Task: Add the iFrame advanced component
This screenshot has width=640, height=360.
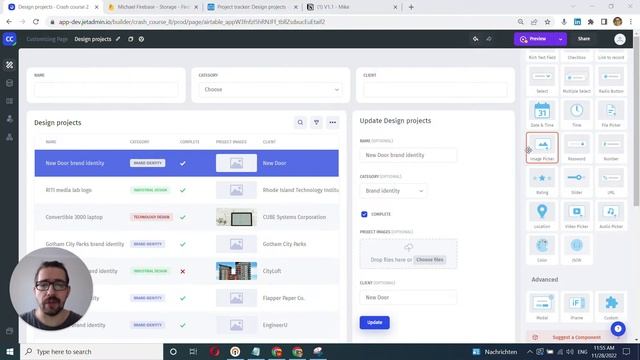Action: coord(576,307)
